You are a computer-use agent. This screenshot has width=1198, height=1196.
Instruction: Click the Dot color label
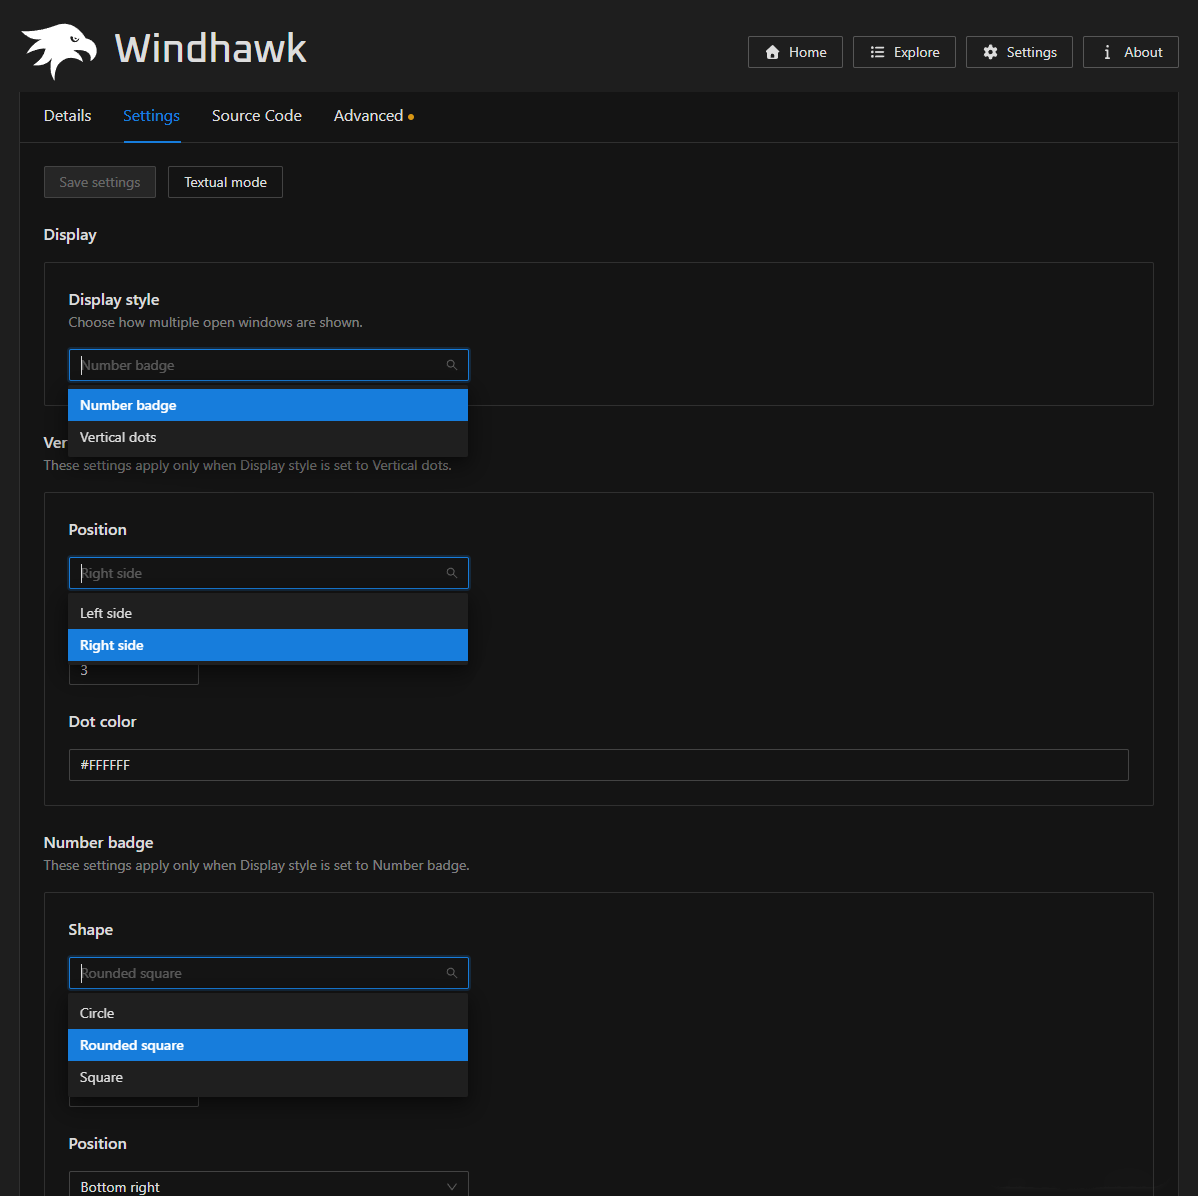pyautogui.click(x=102, y=721)
